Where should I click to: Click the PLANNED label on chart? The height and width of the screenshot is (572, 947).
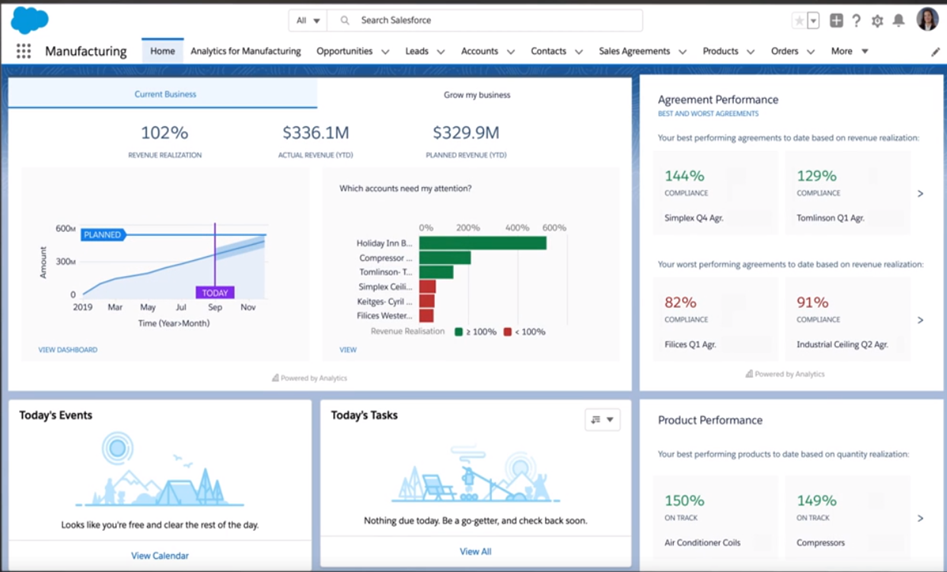tap(103, 235)
